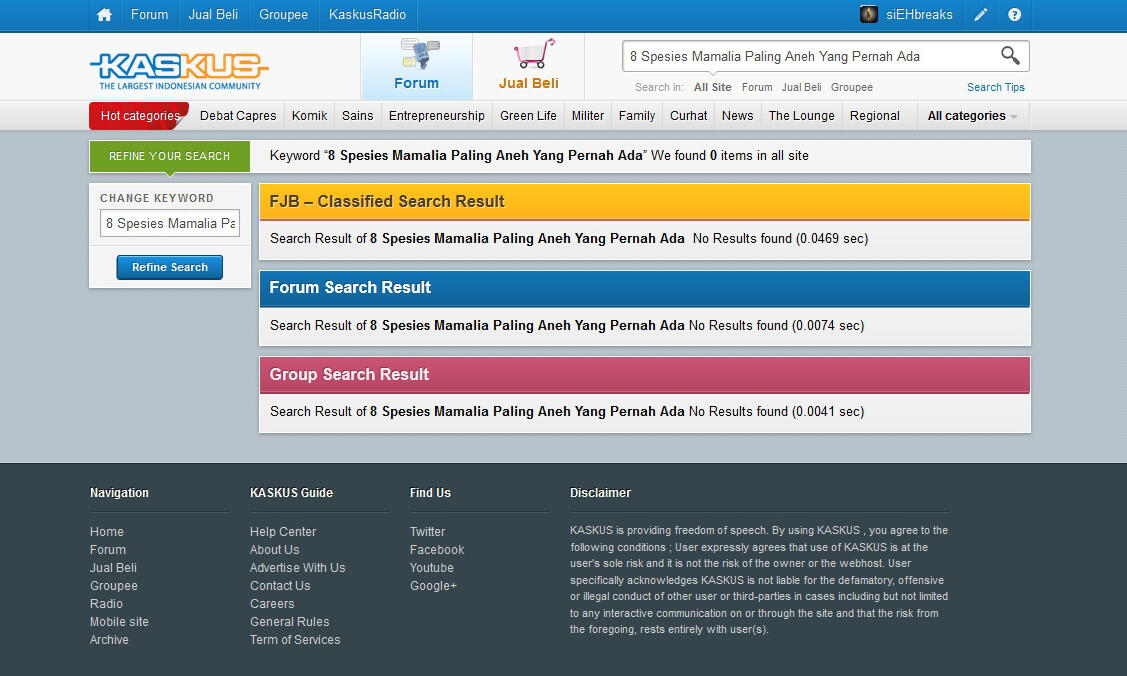Open the Help Center link
Viewport: 1127px width, 676px height.
tap(282, 532)
